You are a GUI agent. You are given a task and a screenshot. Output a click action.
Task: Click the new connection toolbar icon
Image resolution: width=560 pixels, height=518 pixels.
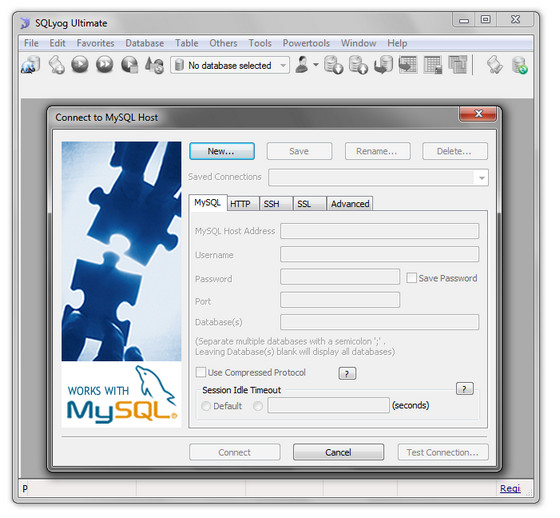click(31, 65)
